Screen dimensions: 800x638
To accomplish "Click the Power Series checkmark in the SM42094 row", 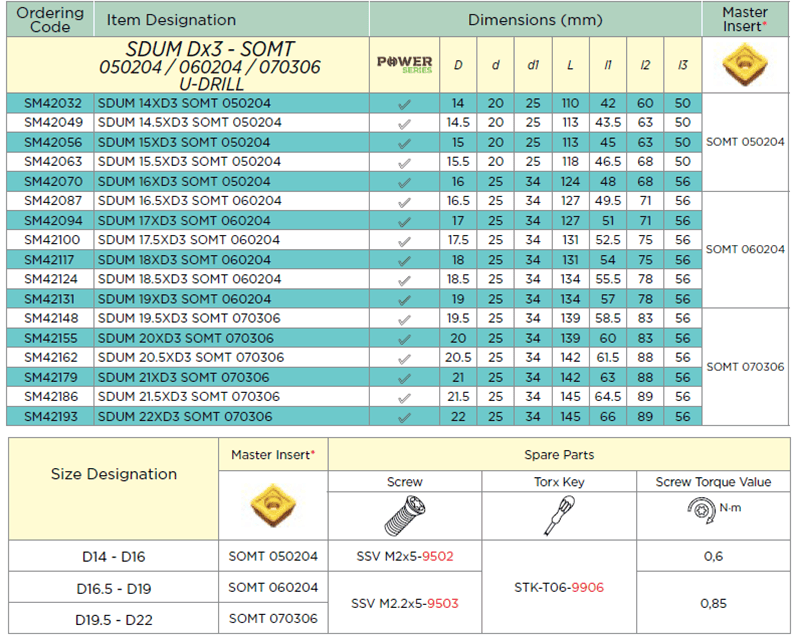I will [x=404, y=222].
